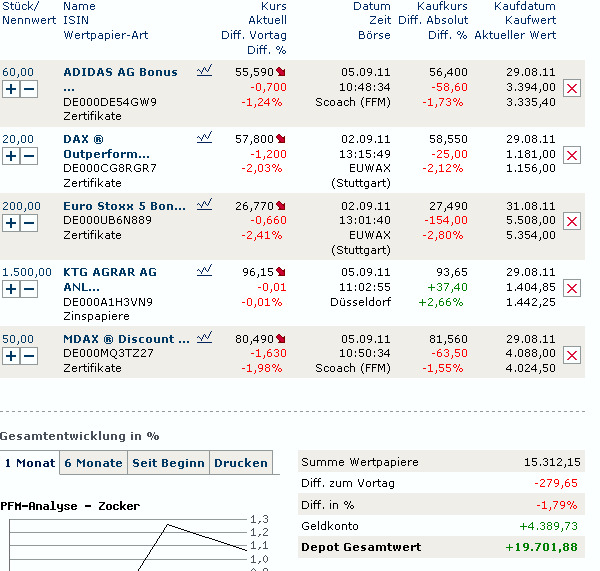View chart icon for KTG AGRAR AG
Image resolution: width=600 pixels, height=571 pixels.
coord(204,271)
